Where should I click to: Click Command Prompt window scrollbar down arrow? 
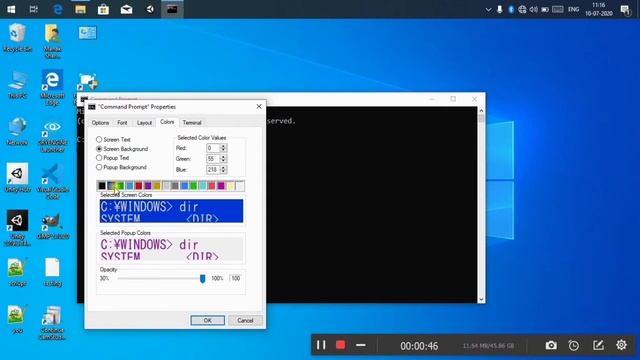point(481,299)
